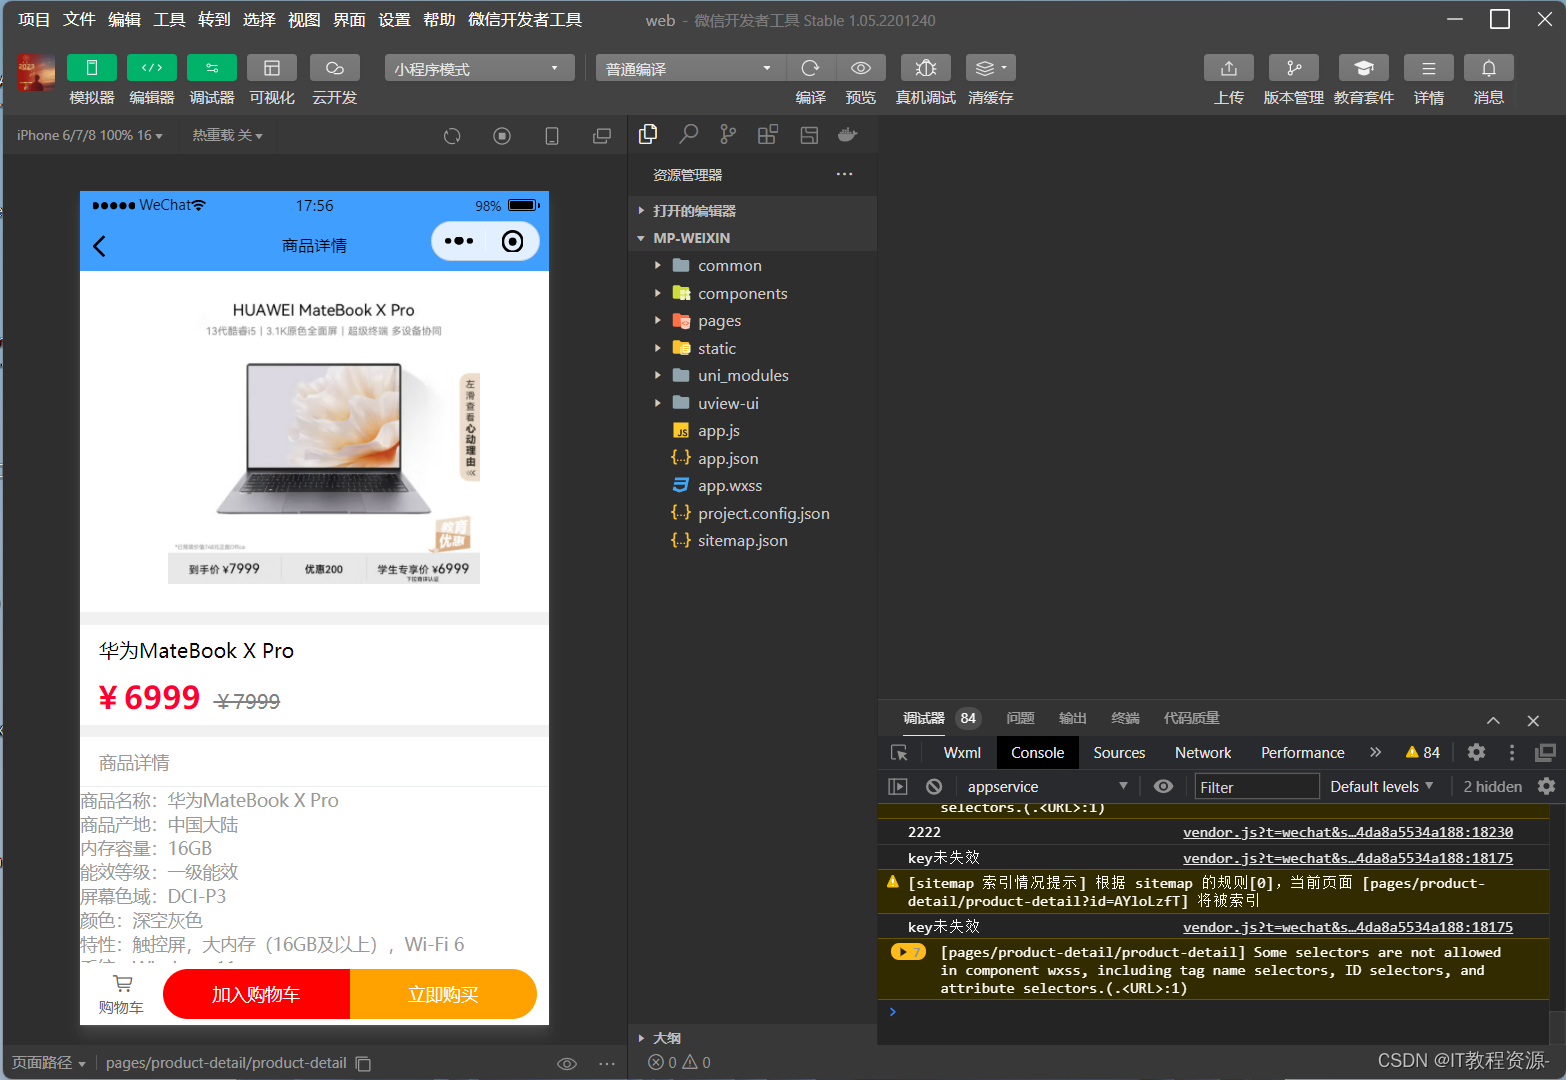Switch to the 问题 panel tab
Image resolution: width=1566 pixels, height=1080 pixels.
coord(1020,718)
